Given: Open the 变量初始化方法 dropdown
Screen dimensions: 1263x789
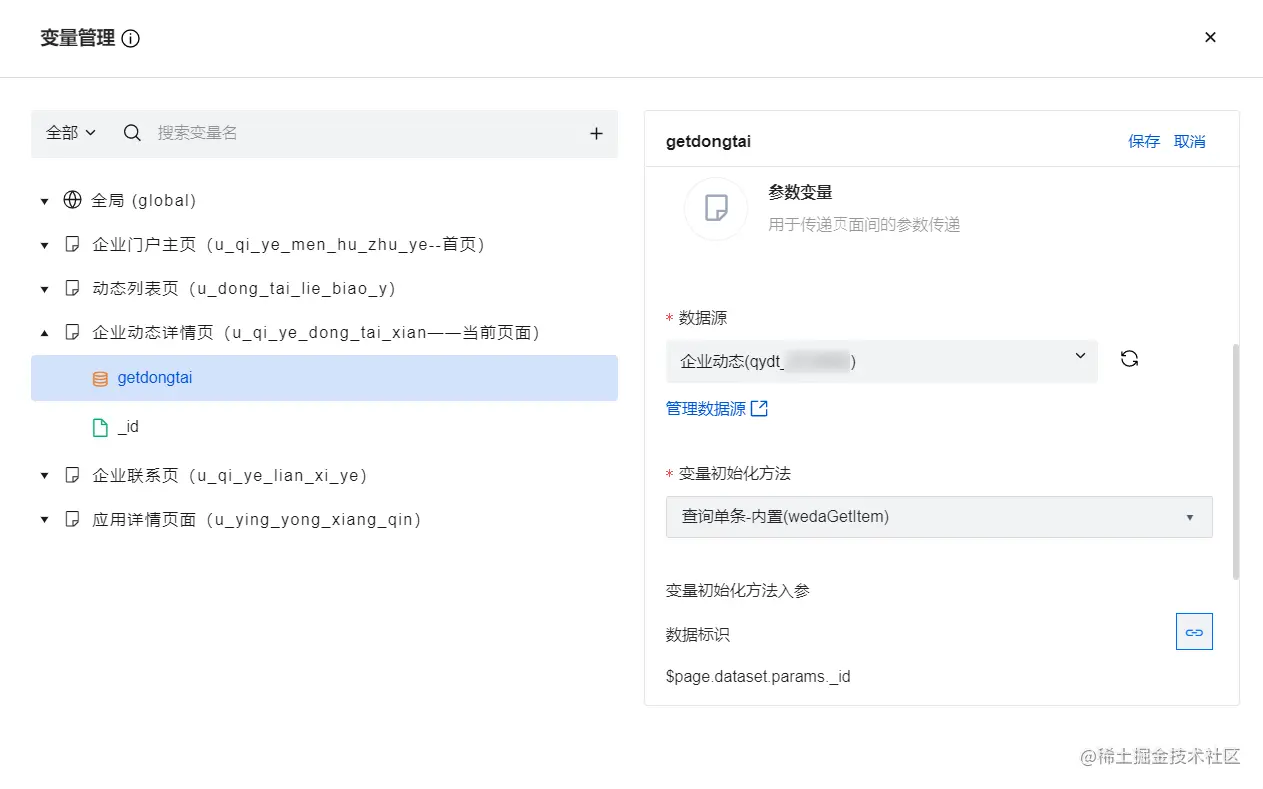Looking at the screenshot, I should tap(938, 517).
